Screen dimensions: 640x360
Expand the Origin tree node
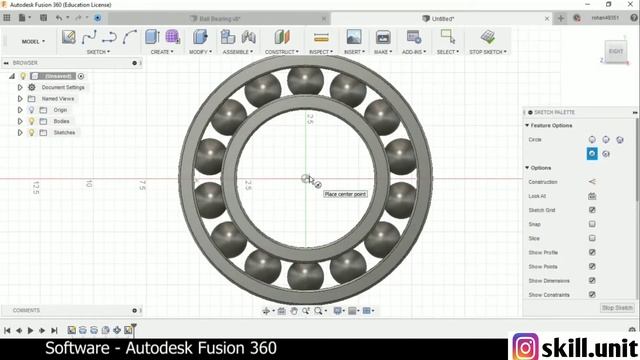click(x=20, y=110)
